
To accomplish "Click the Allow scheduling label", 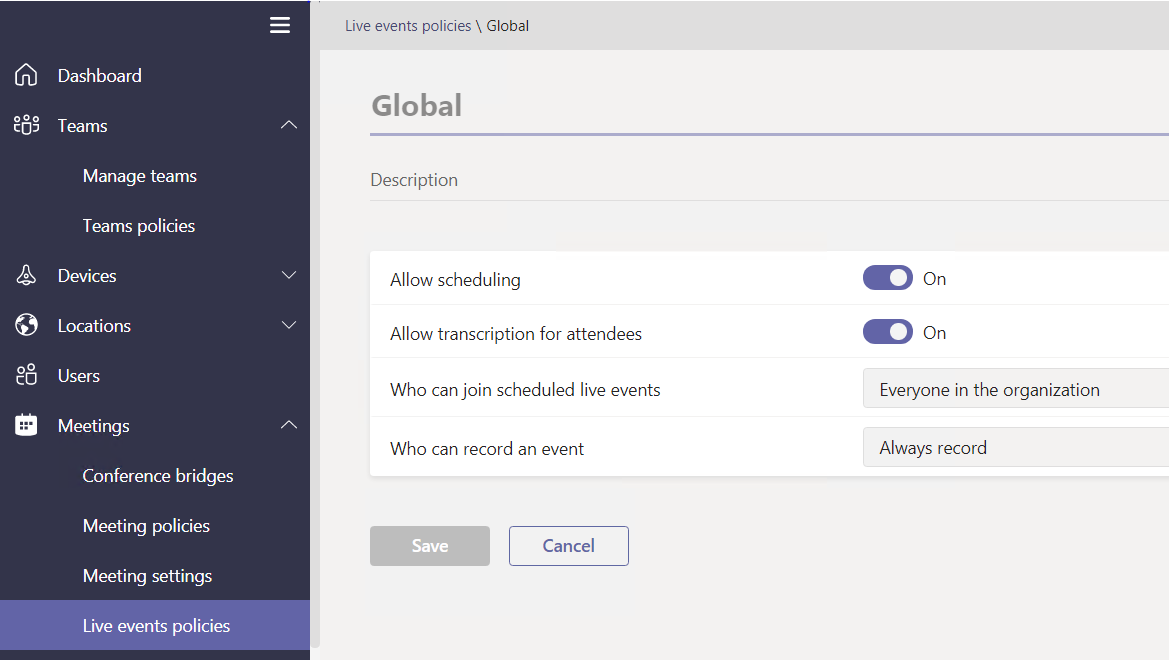I will pos(456,280).
